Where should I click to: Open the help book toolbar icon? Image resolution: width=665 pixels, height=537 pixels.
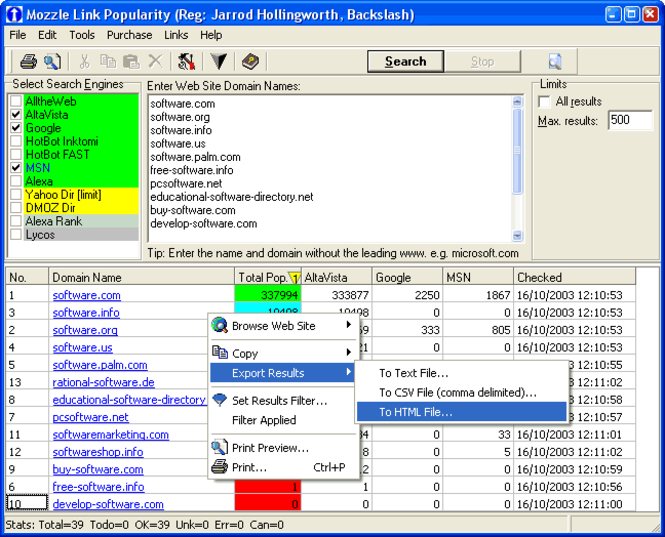click(x=250, y=62)
